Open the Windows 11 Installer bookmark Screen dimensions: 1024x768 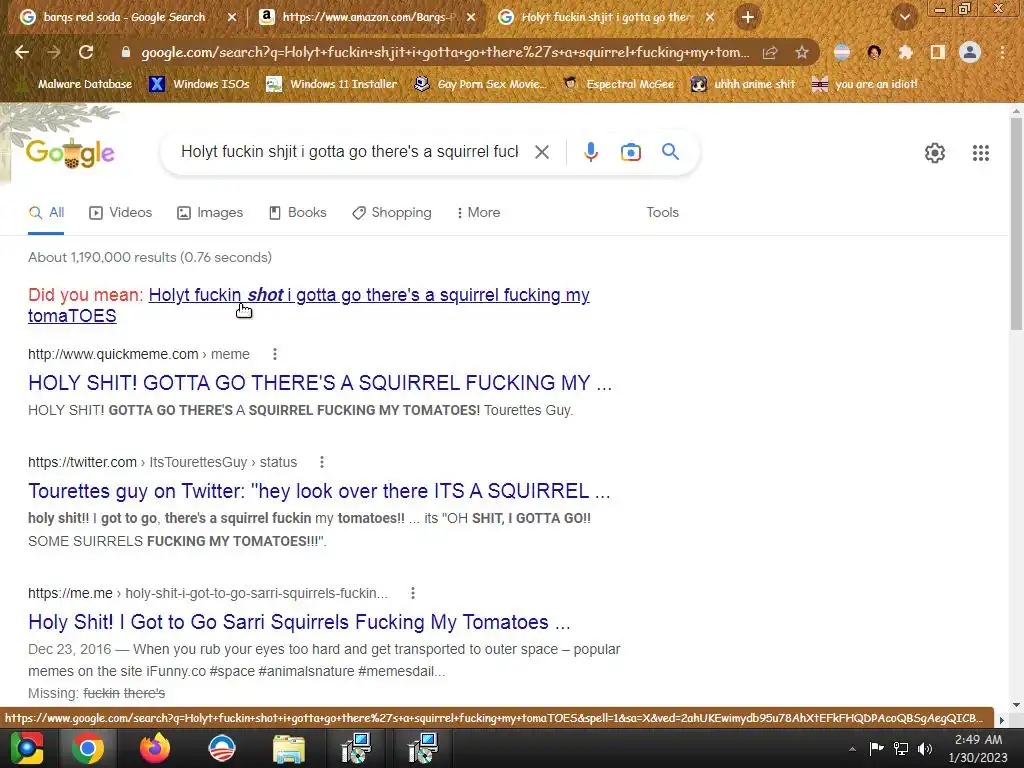pyautogui.click(x=332, y=84)
